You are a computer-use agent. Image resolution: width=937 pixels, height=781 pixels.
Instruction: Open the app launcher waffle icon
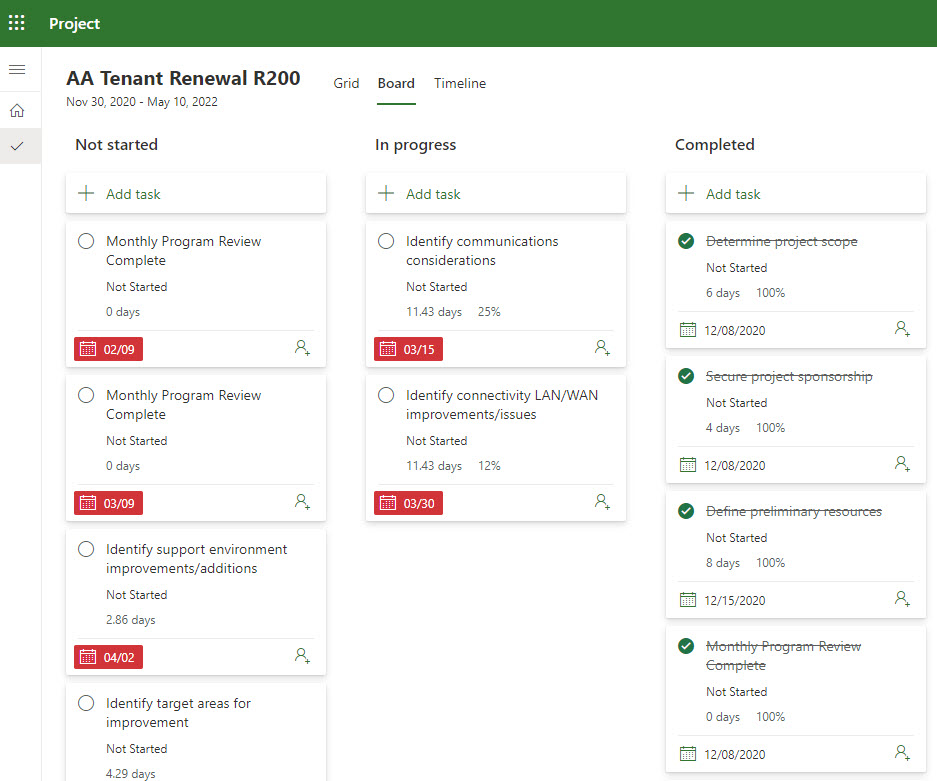pos(17,23)
